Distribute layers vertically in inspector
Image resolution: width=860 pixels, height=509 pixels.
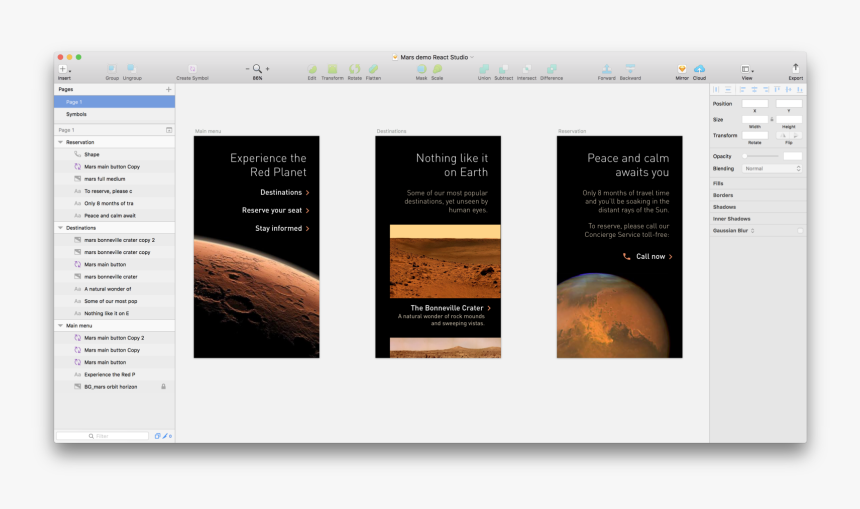pos(728,89)
